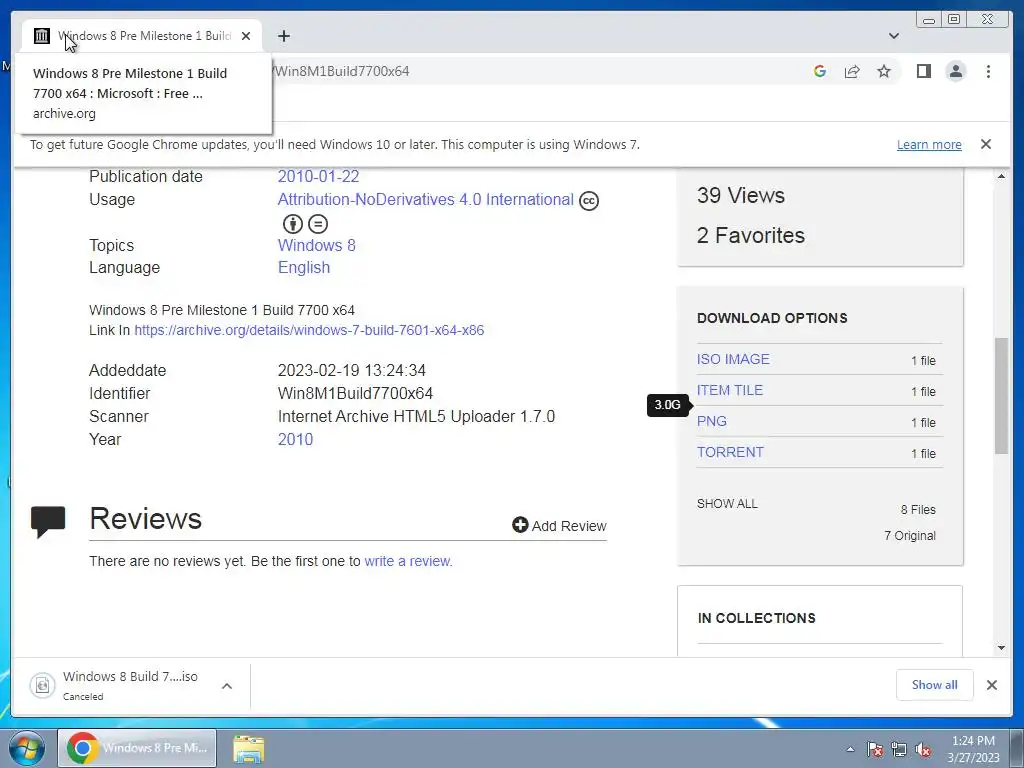Image resolution: width=1024 pixels, height=768 pixels.
Task: Click the Creative Commons CC icon
Action: pyautogui.click(x=589, y=200)
